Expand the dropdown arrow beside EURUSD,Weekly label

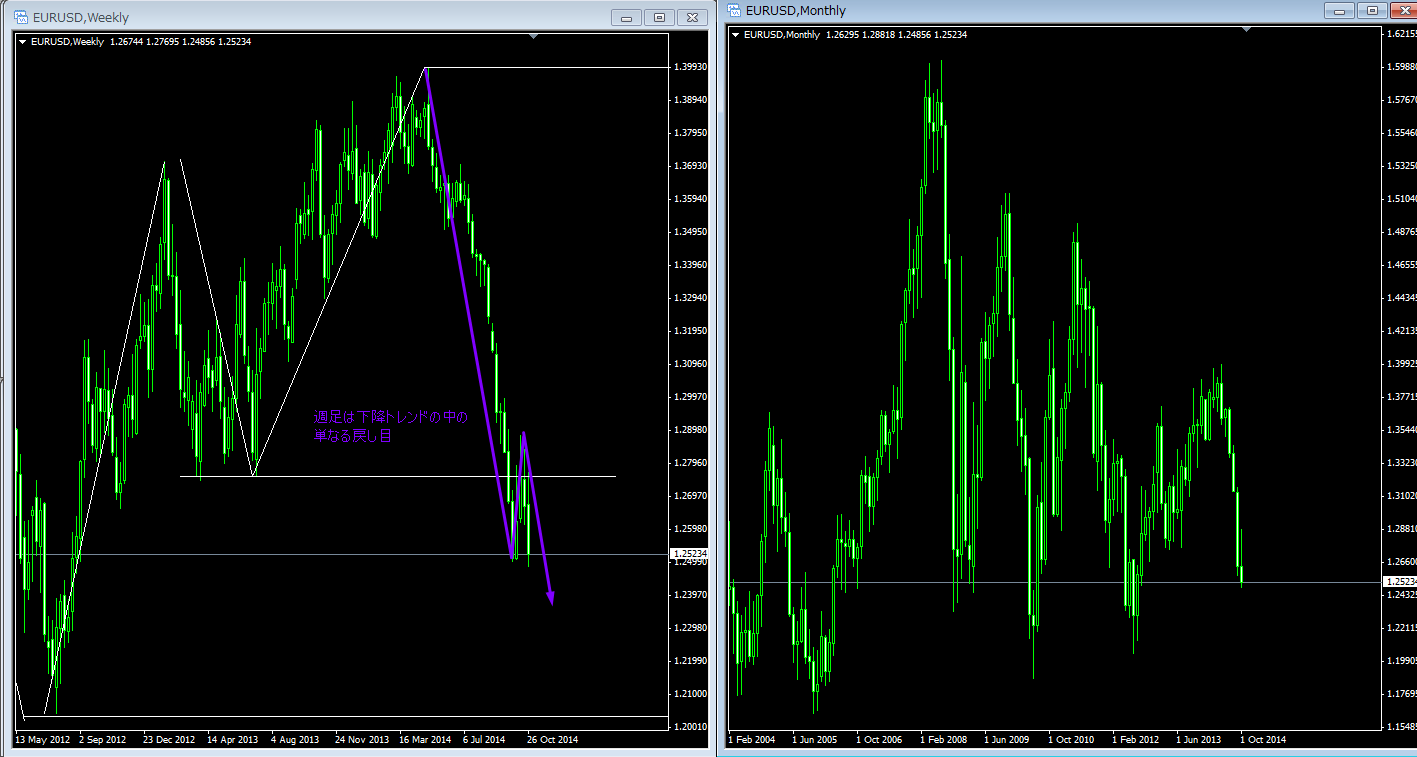pyautogui.click(x=22, y=42)
